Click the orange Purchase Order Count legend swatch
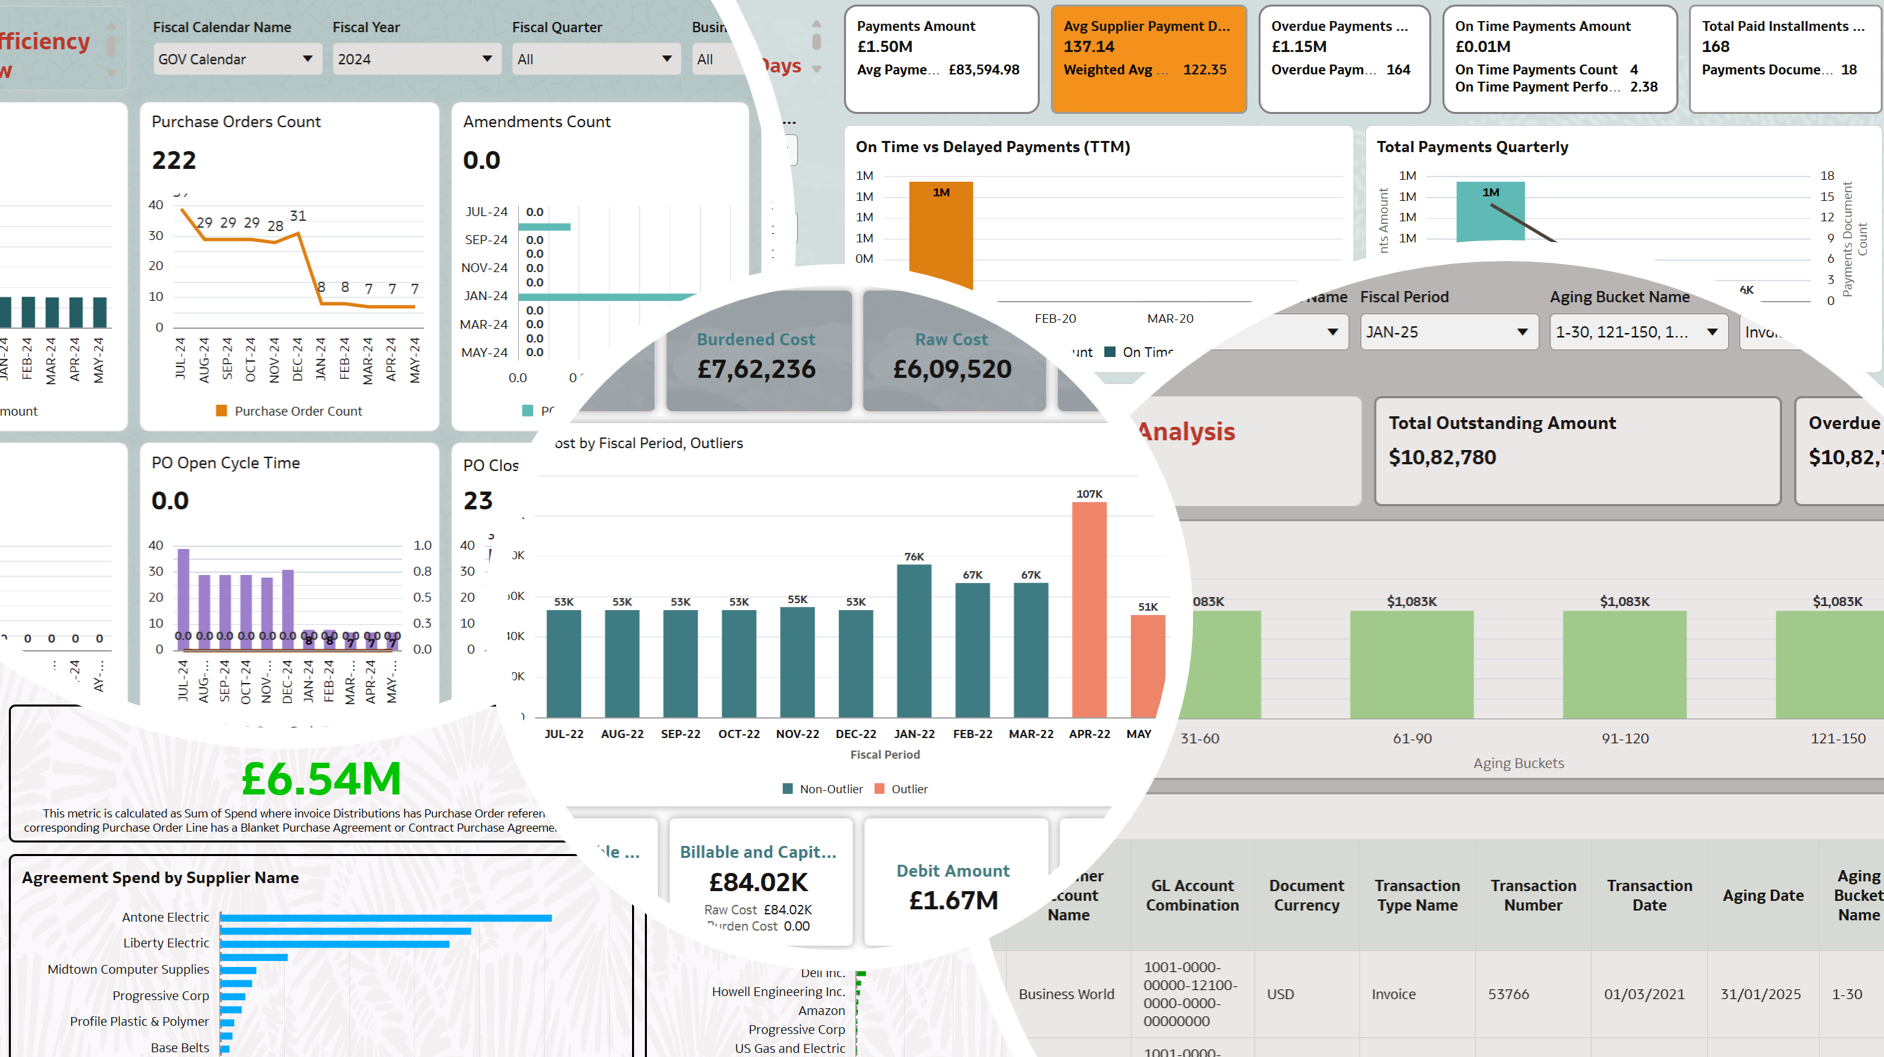Image resolution: width=1884 pixels, height=1057 pixels. pos(222,411)
